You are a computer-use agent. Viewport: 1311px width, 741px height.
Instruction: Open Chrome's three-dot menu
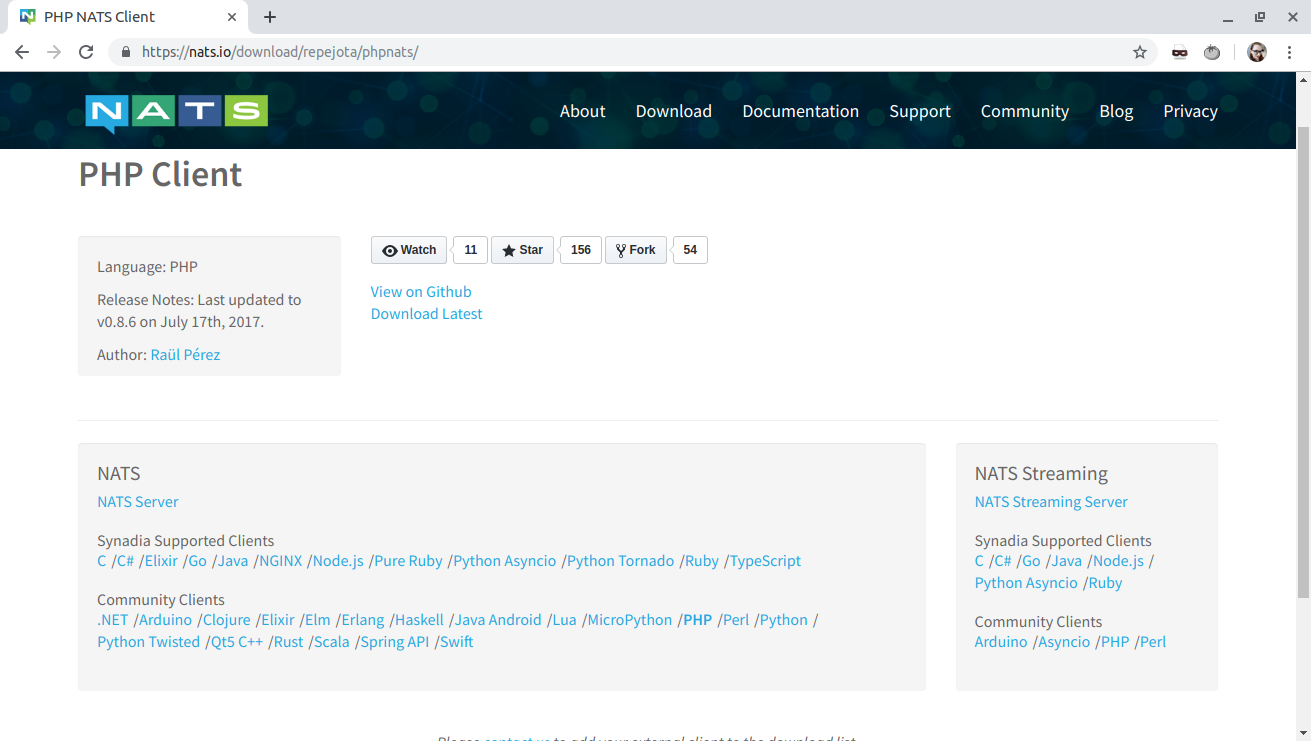pos(1289,52)
